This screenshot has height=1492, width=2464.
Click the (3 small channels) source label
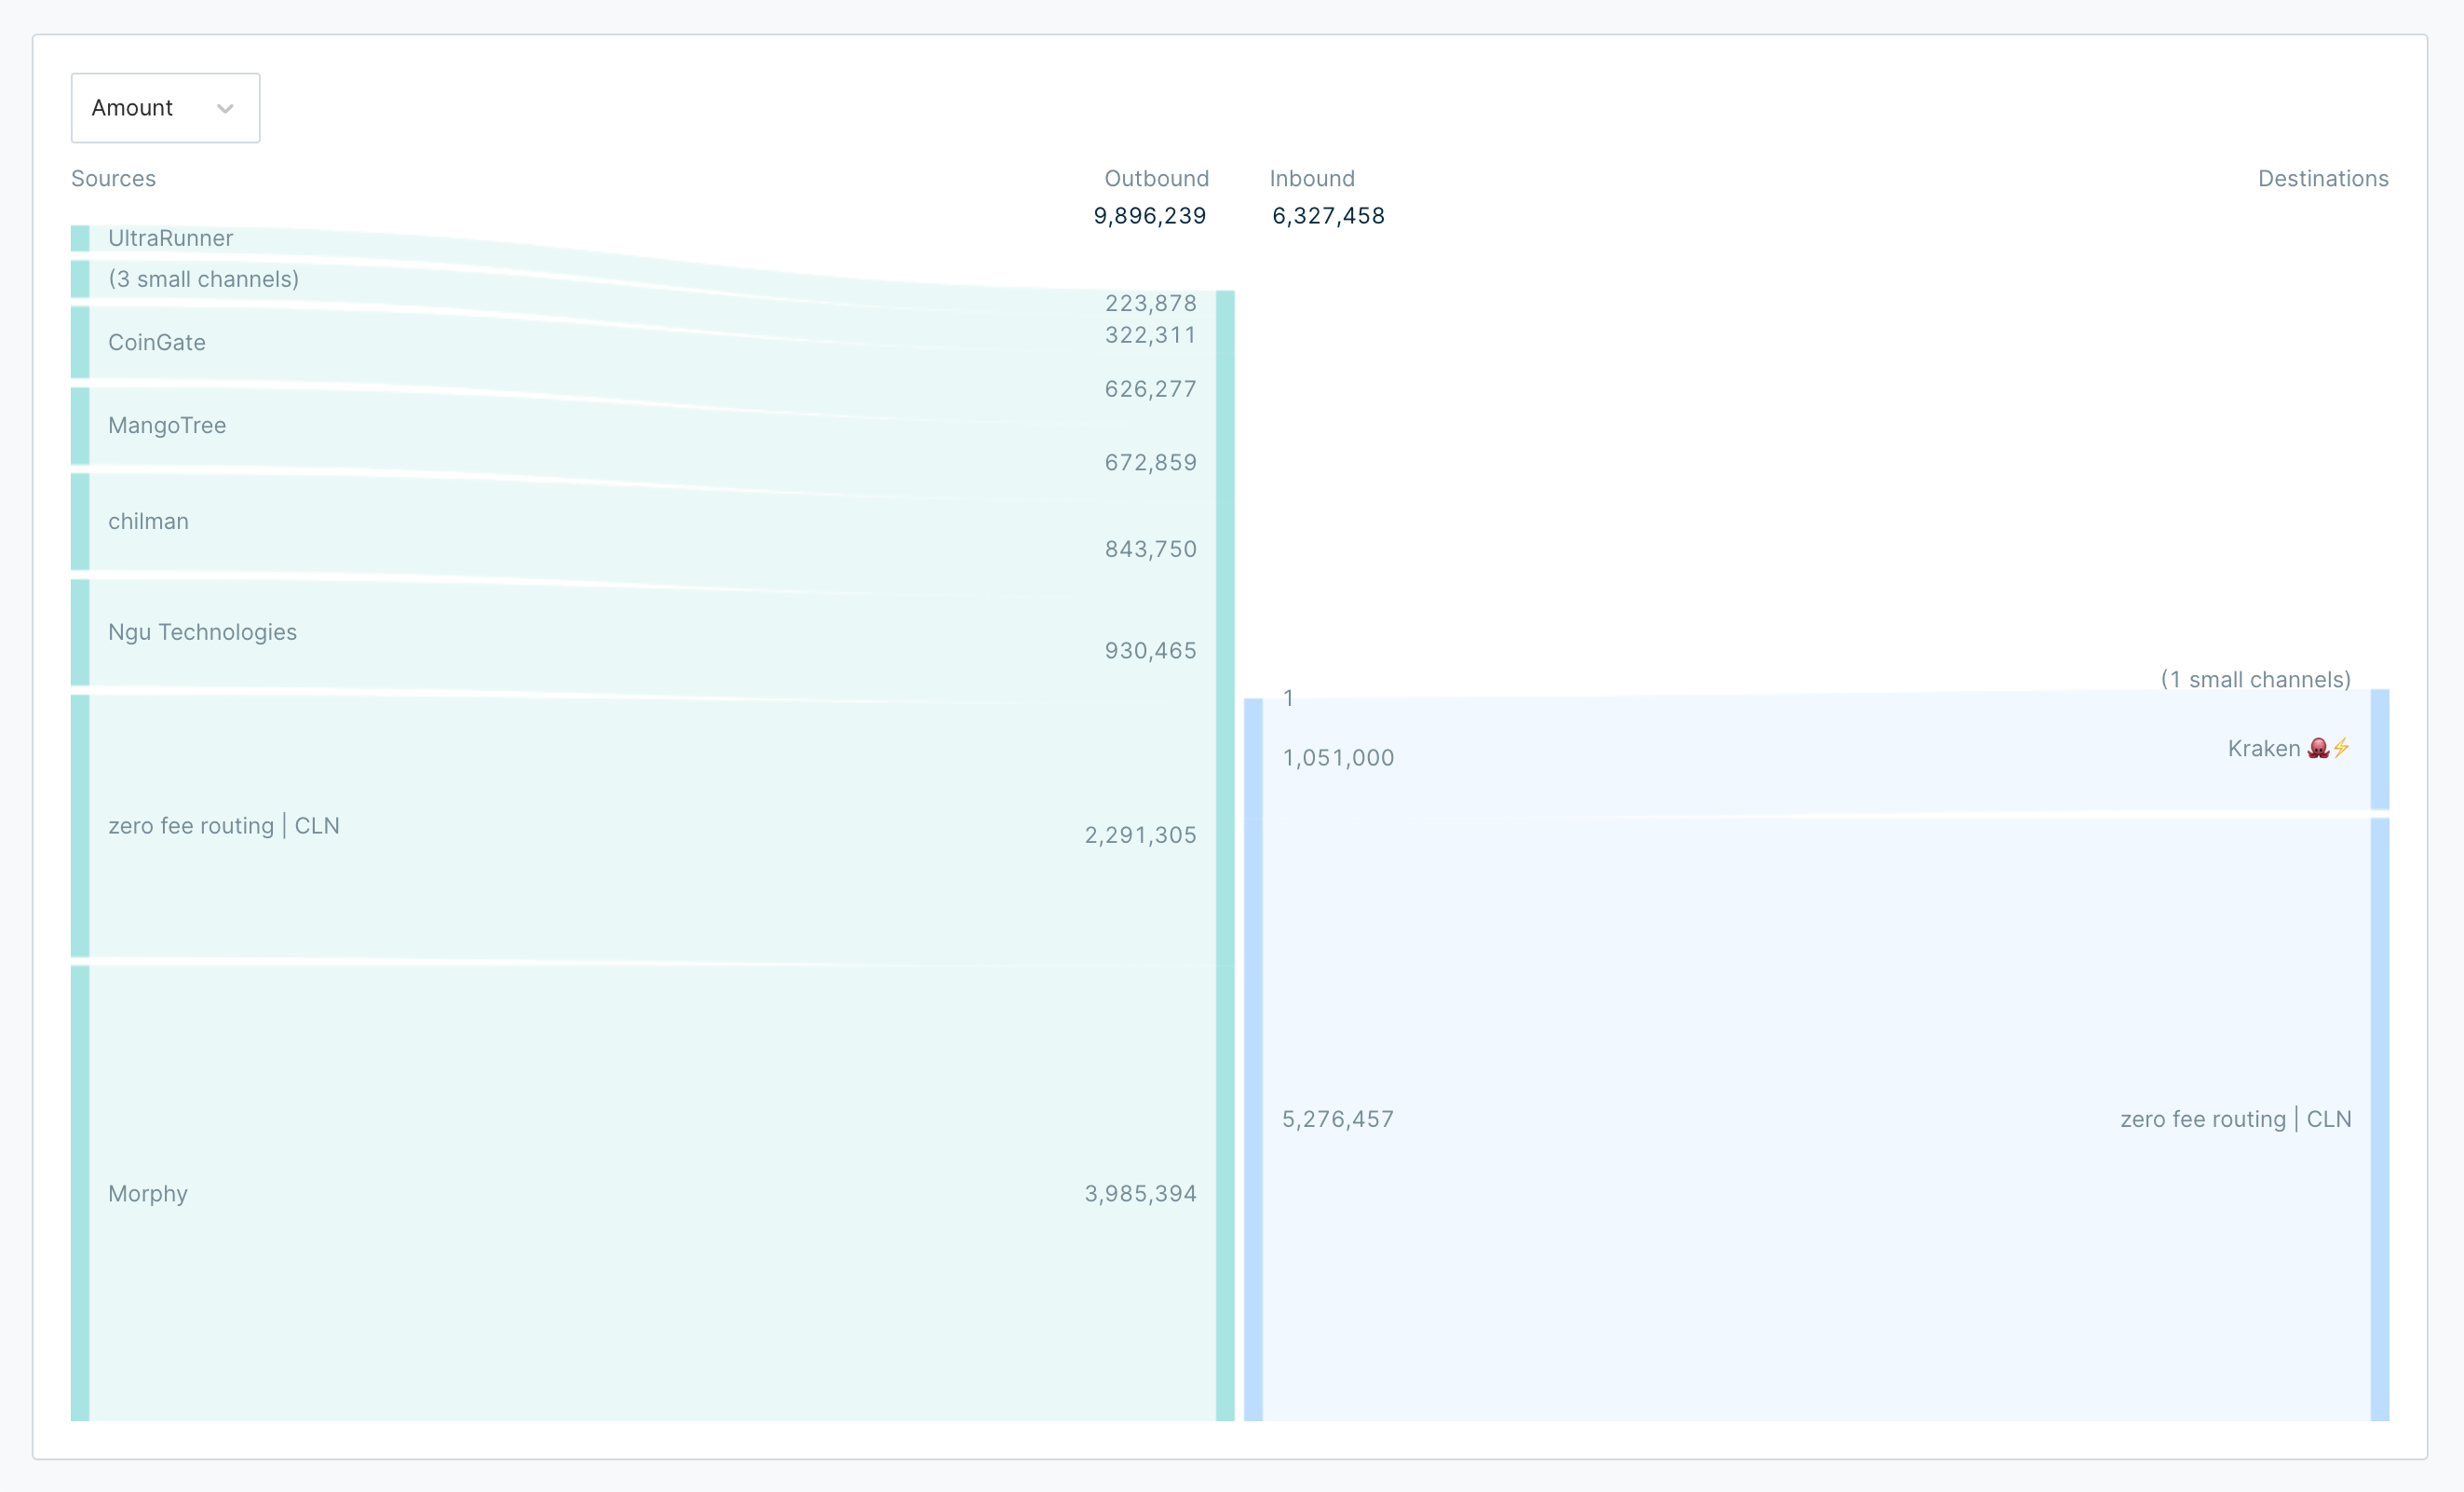point(203,279)
